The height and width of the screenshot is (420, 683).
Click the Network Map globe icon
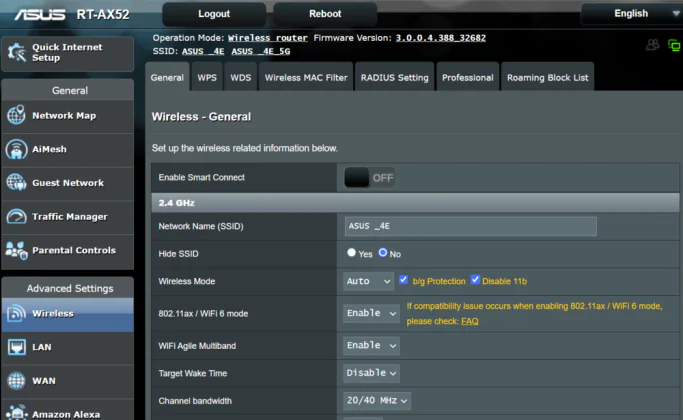tap(16, 115)
